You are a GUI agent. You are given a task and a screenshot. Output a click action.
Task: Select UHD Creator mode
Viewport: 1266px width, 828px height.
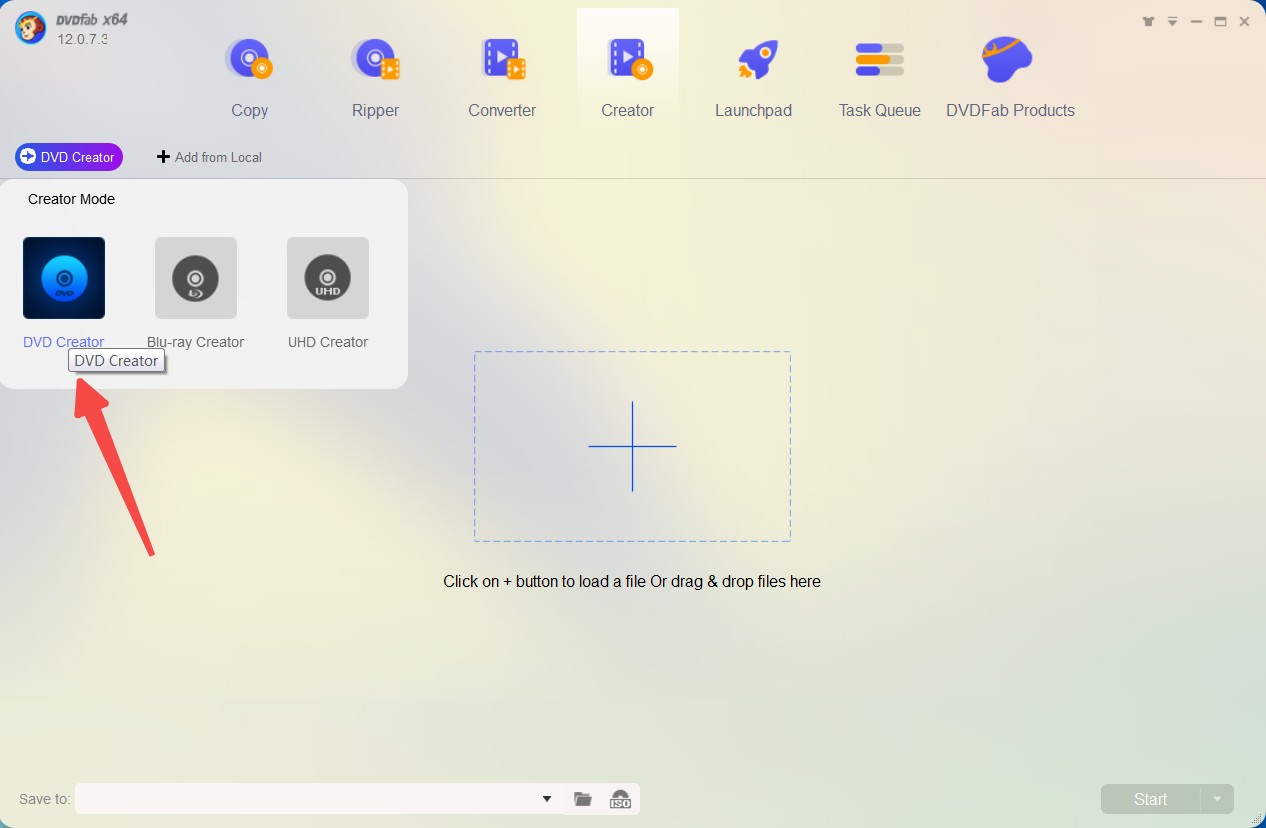pos(328,278)
